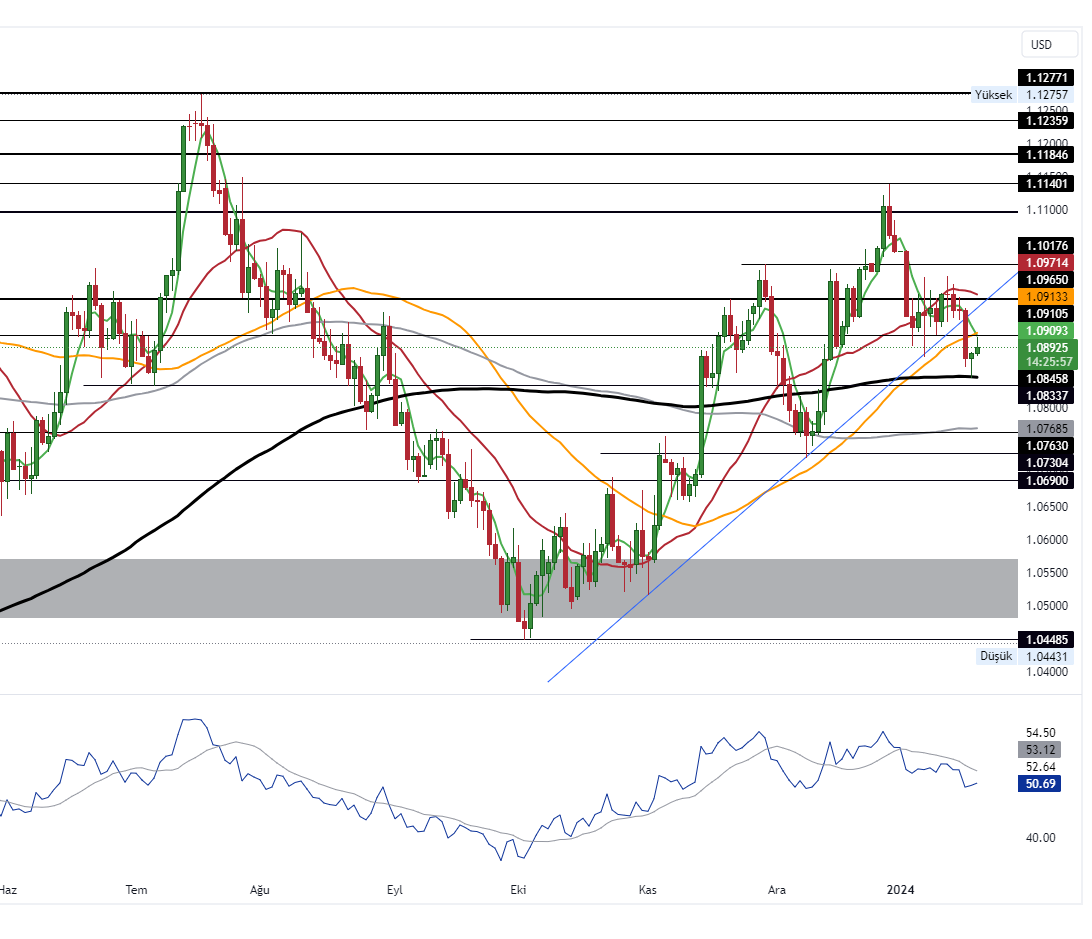The image size is (1092, 939).
Task: Click the Eki month on time axis
Action: (x=518, y=889)
